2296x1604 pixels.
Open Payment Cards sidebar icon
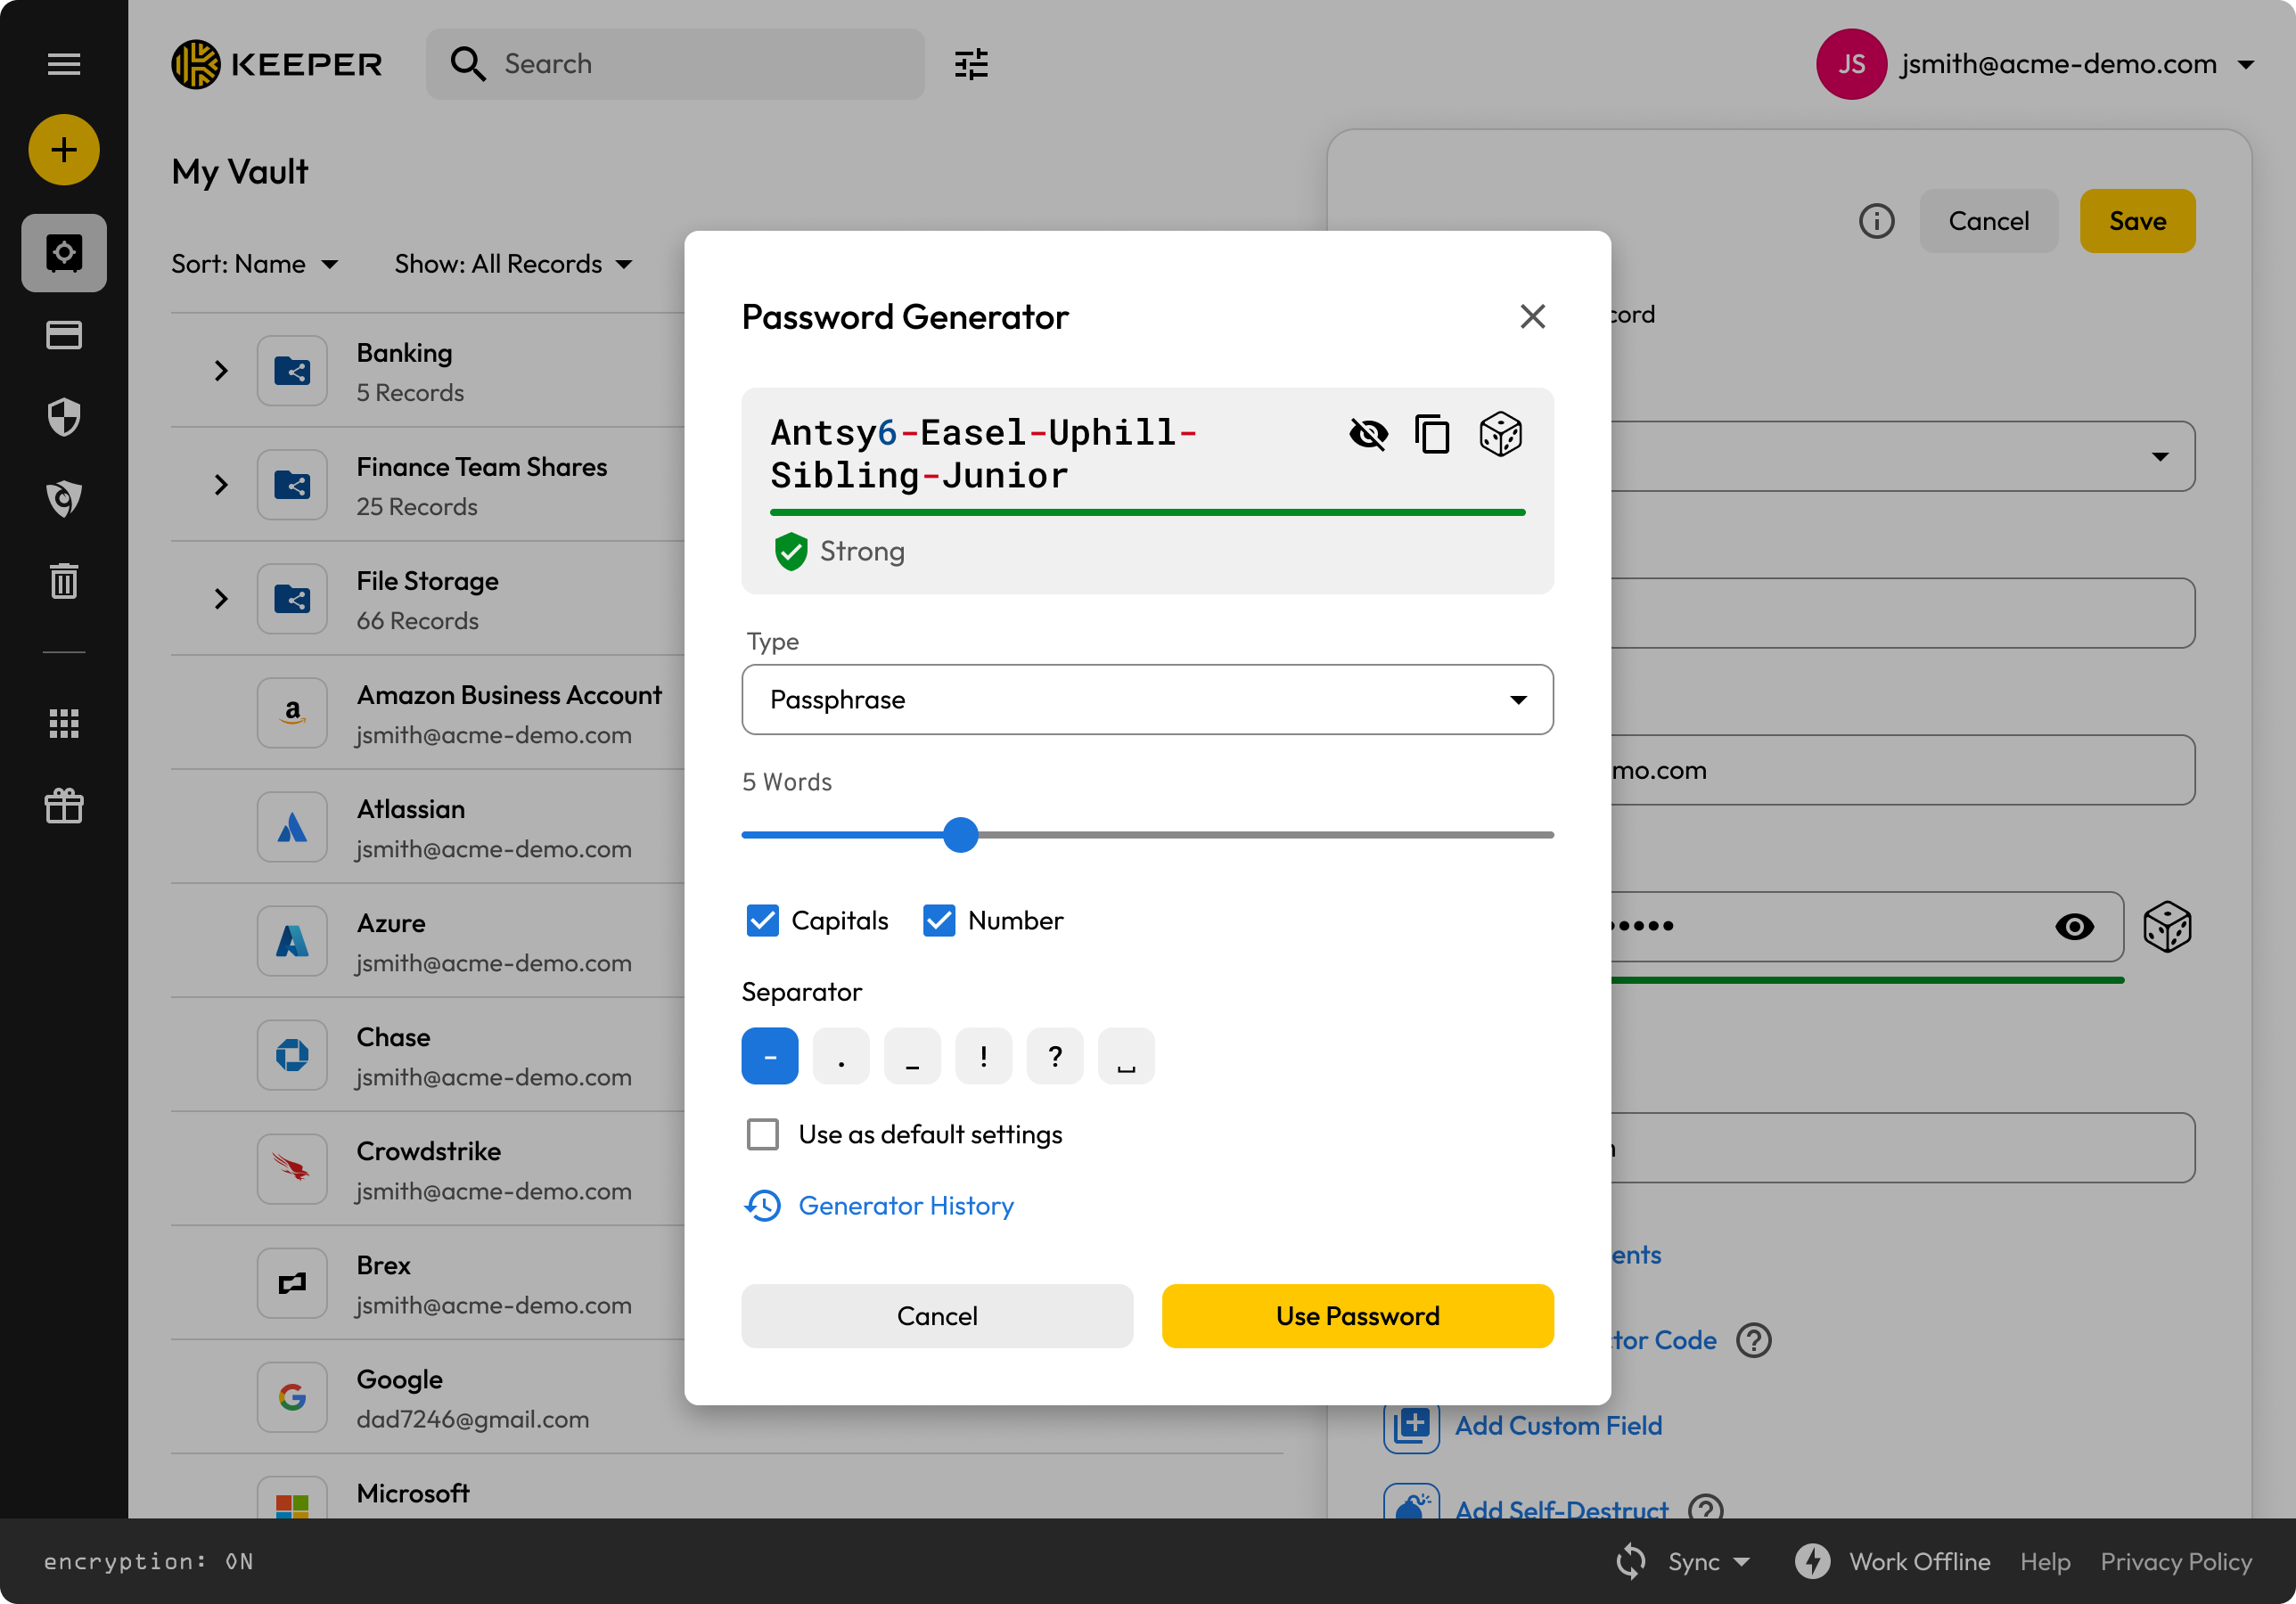[64, 335]
